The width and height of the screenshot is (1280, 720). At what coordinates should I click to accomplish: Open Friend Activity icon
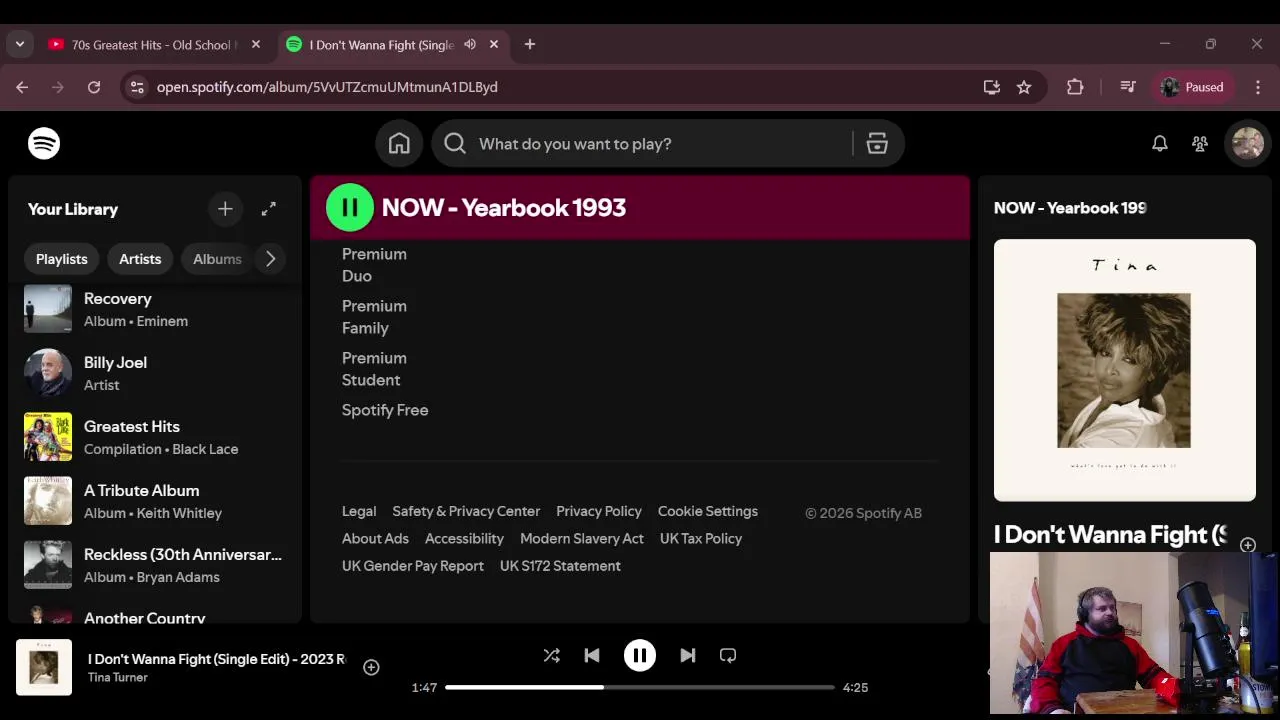(x=1200, y=144)
